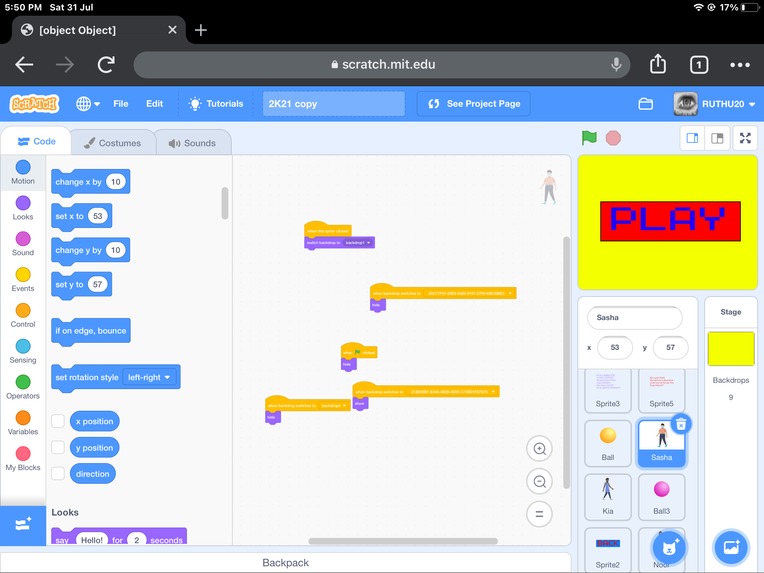Reset workspace zoom with equals button

click(539, 514)
